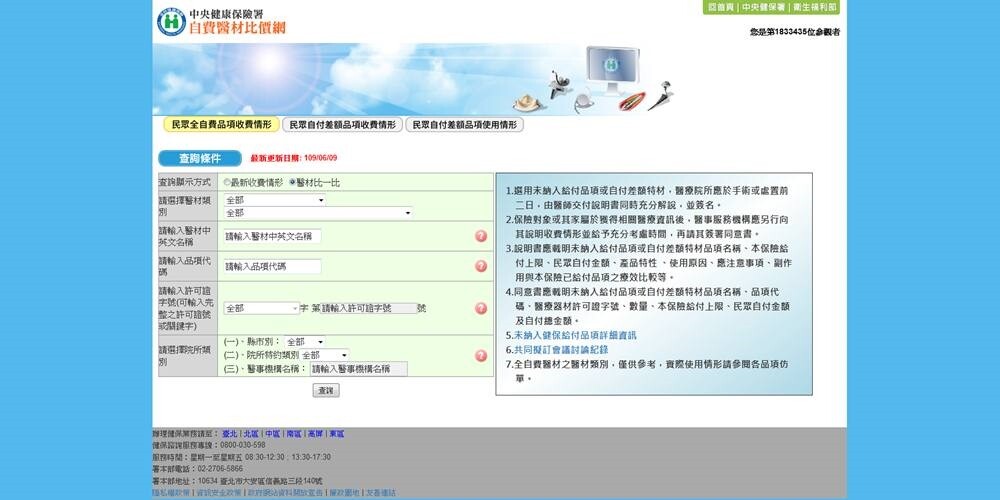
Task: Click 東區 service office link
Action: pos(336,434)
